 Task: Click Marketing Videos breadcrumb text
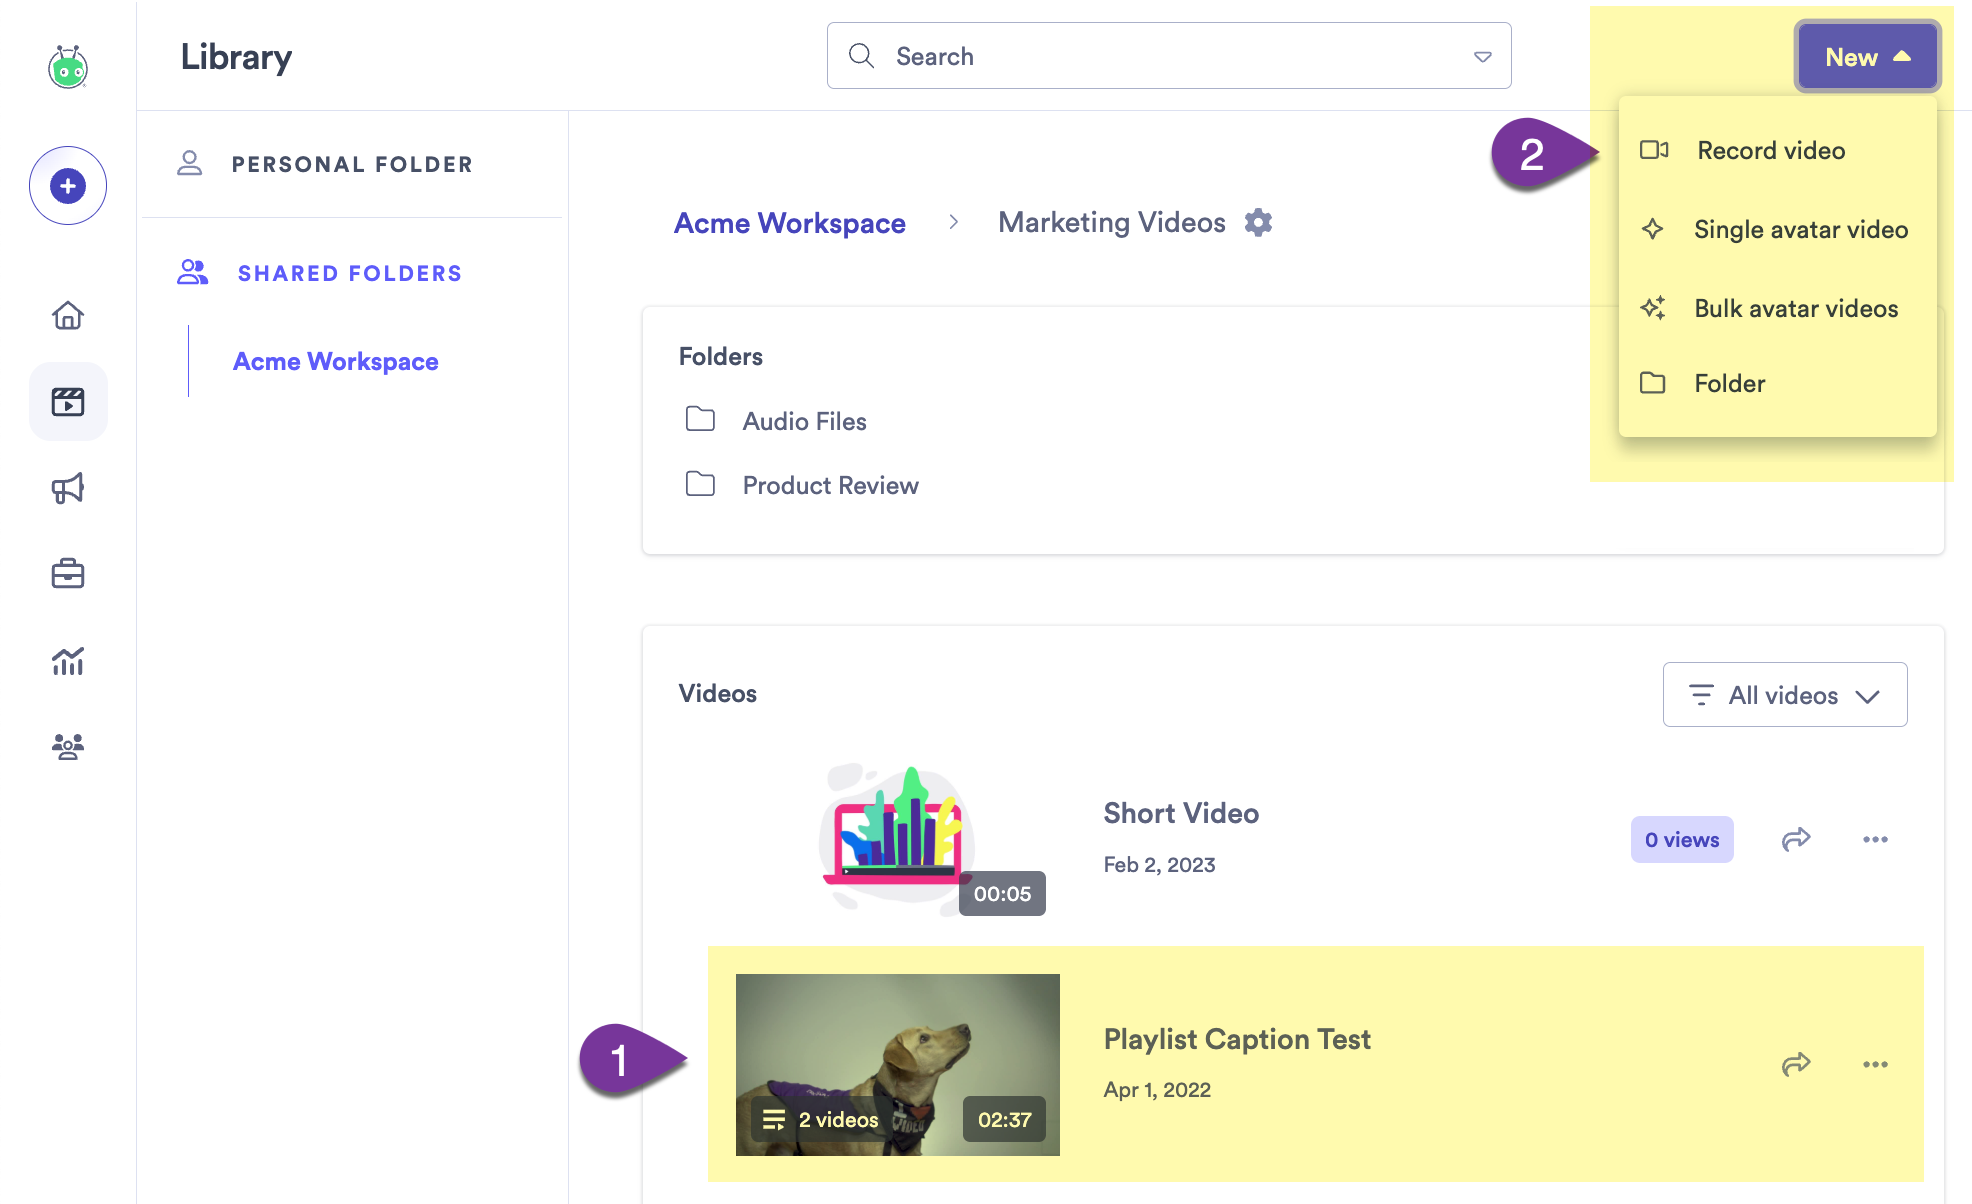coord(1111,222)
